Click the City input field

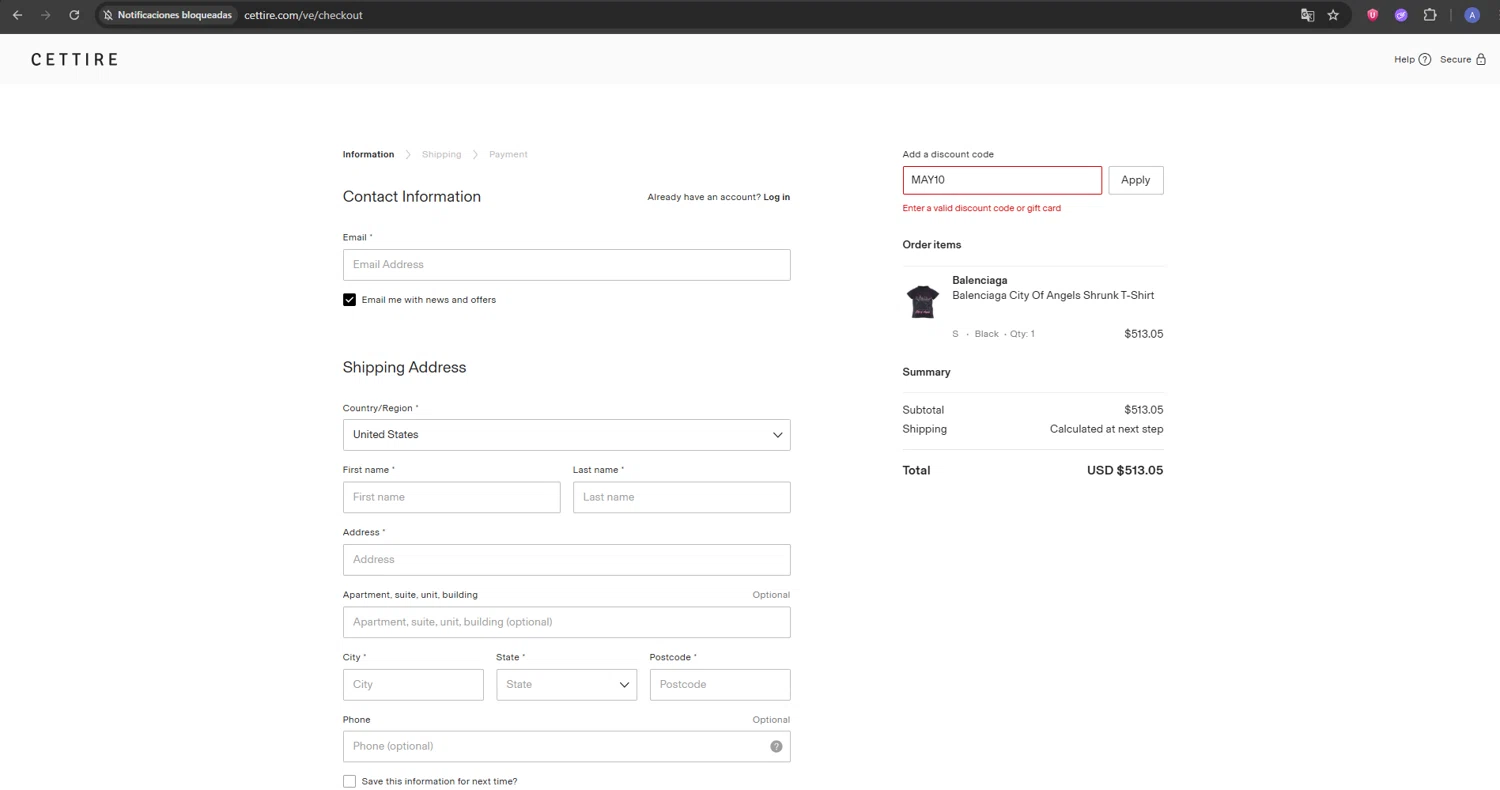[413, 685]
